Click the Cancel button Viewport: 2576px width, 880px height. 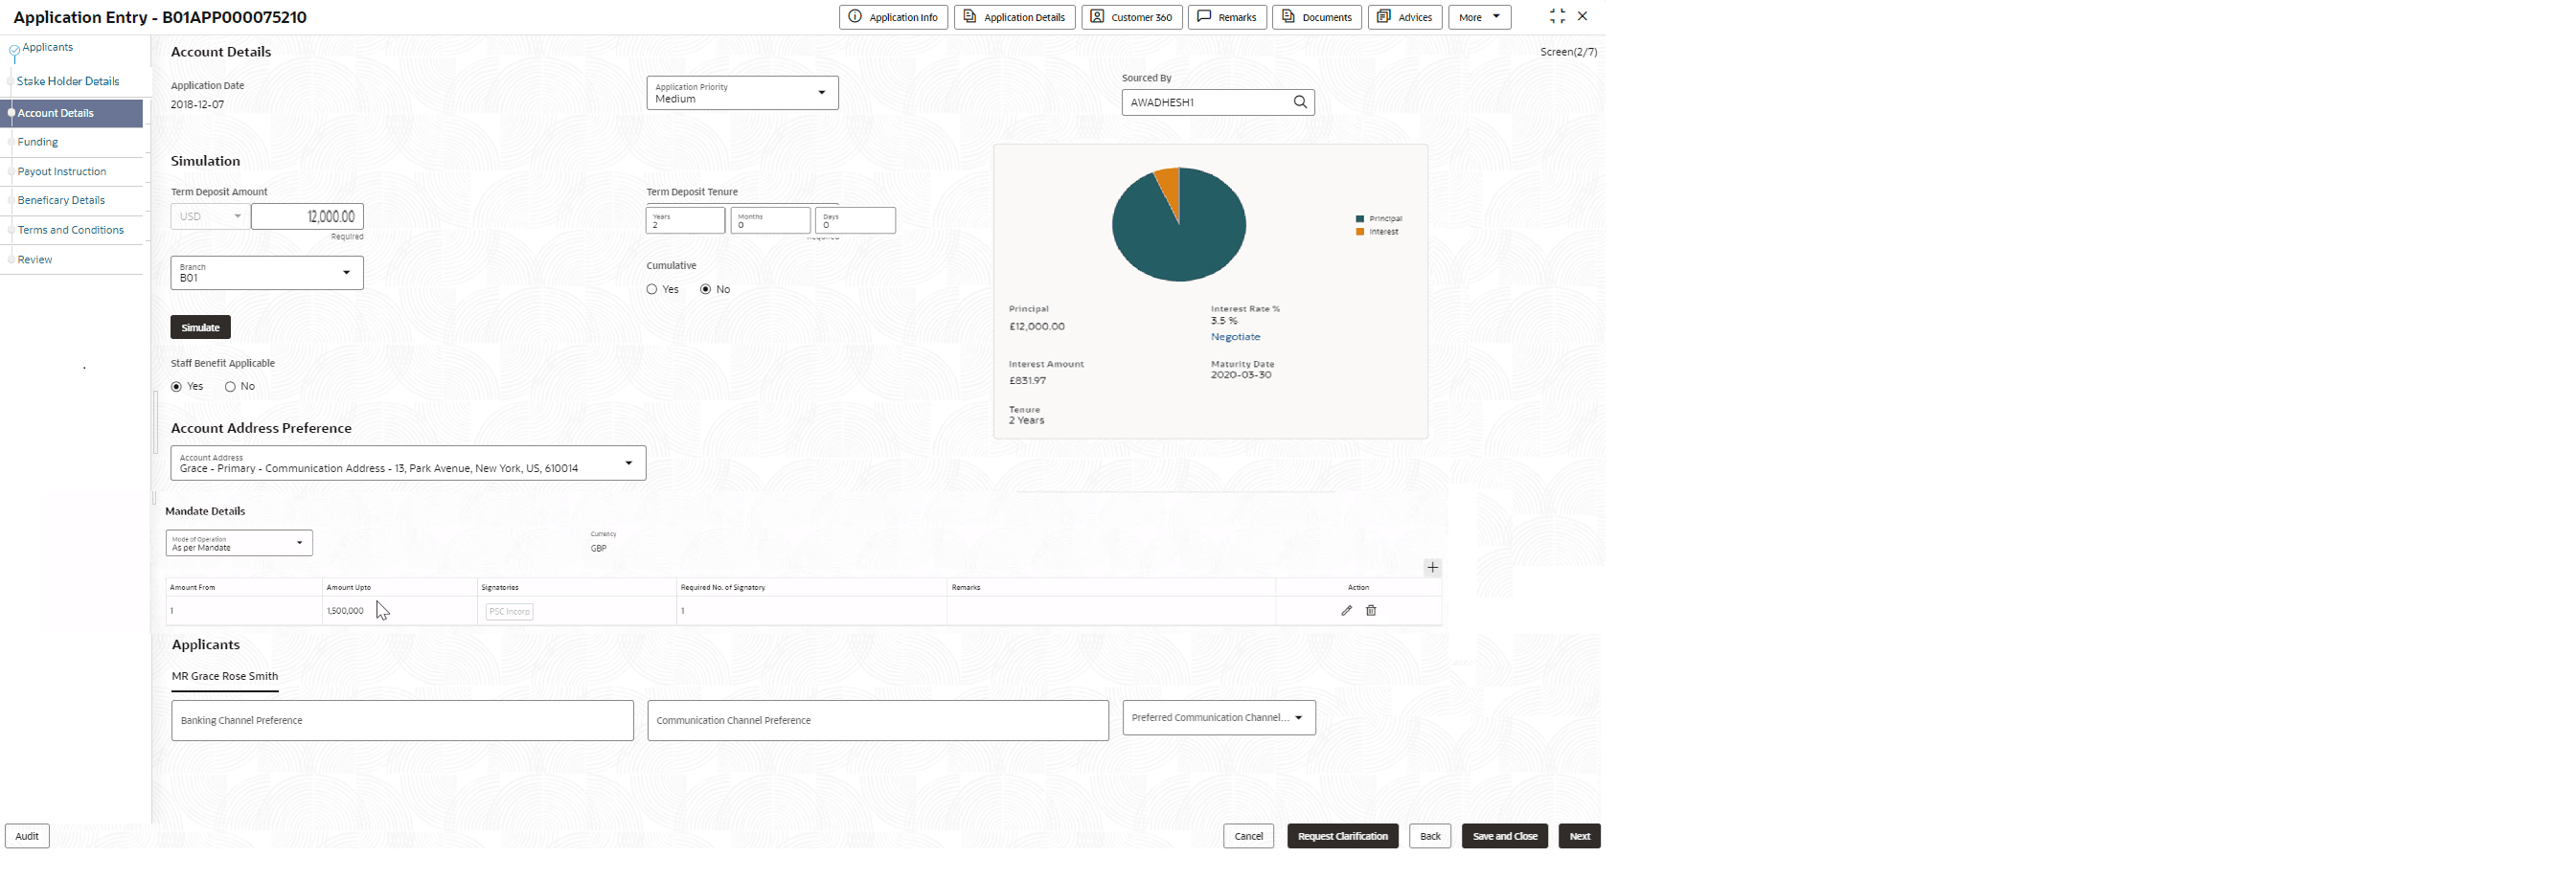point(1249,837)
